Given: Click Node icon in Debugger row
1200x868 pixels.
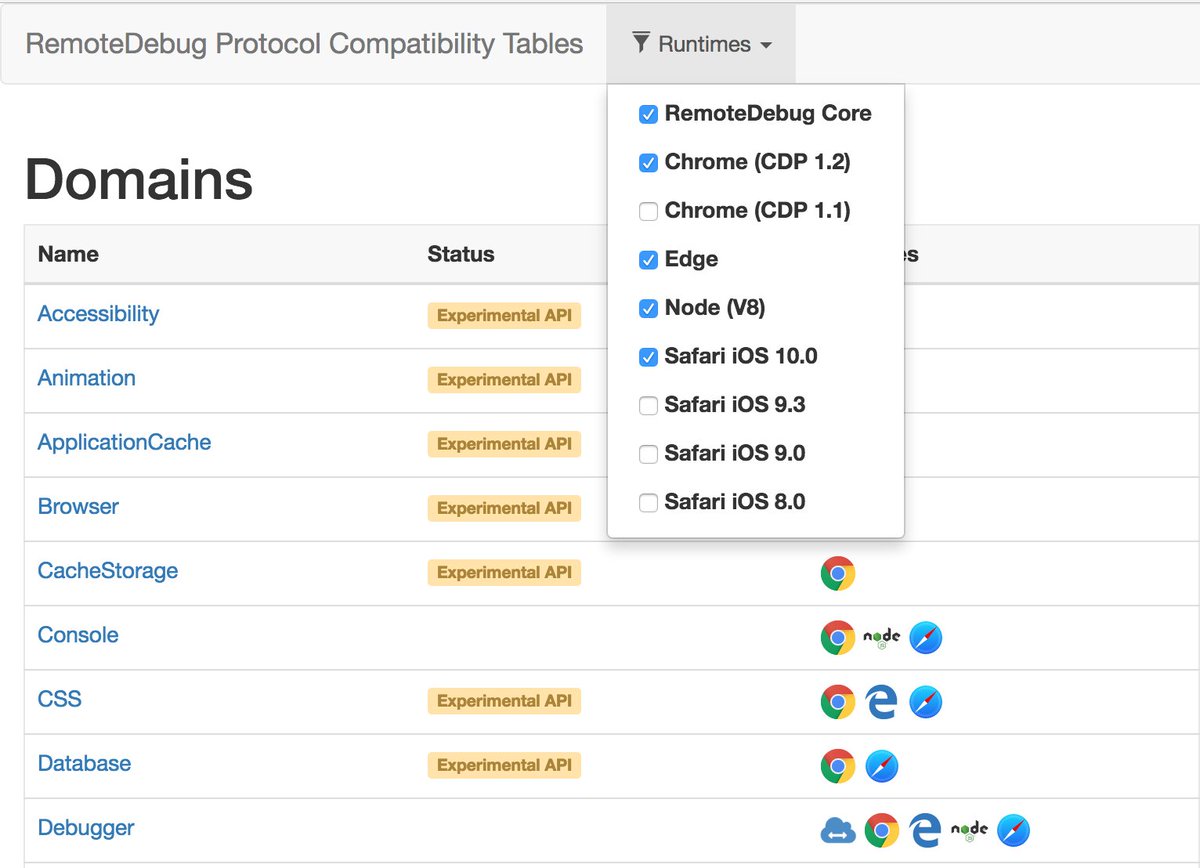Looking at the screenshot, I should click(x=969, y=830).
